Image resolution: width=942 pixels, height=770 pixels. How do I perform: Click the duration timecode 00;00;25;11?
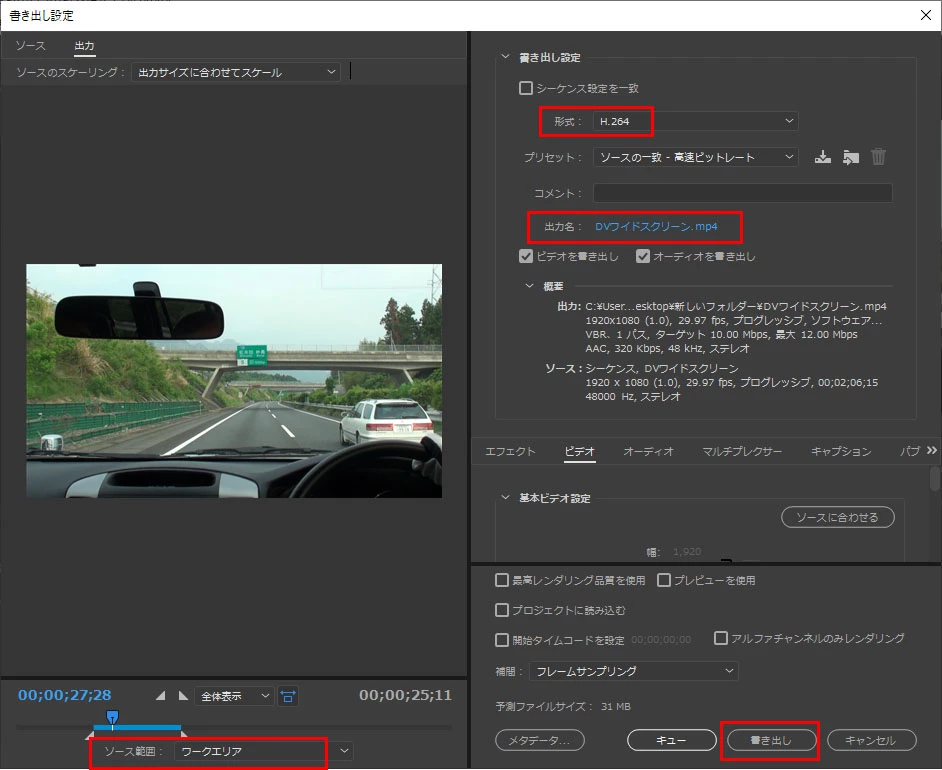[x=405, y=695]
